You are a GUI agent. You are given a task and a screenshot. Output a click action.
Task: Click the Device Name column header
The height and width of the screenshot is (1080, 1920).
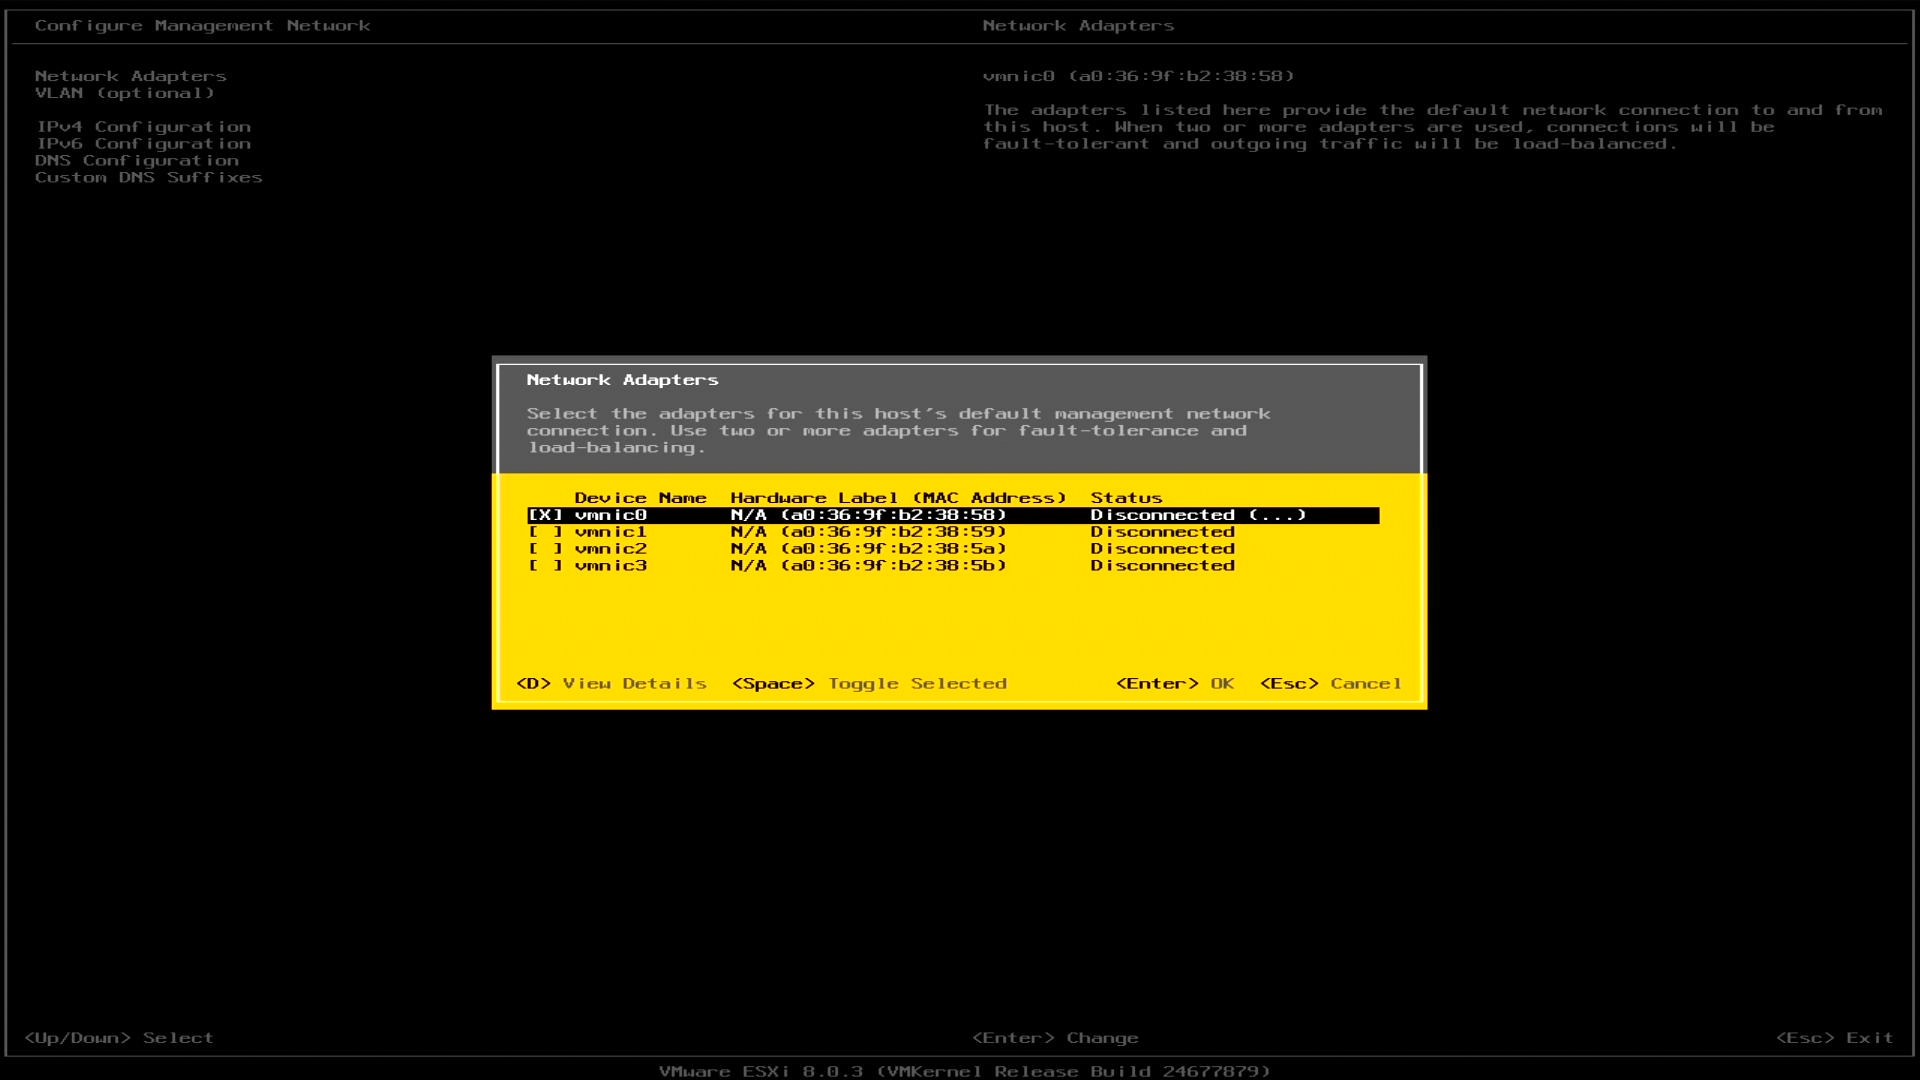[x=641, y=498]
